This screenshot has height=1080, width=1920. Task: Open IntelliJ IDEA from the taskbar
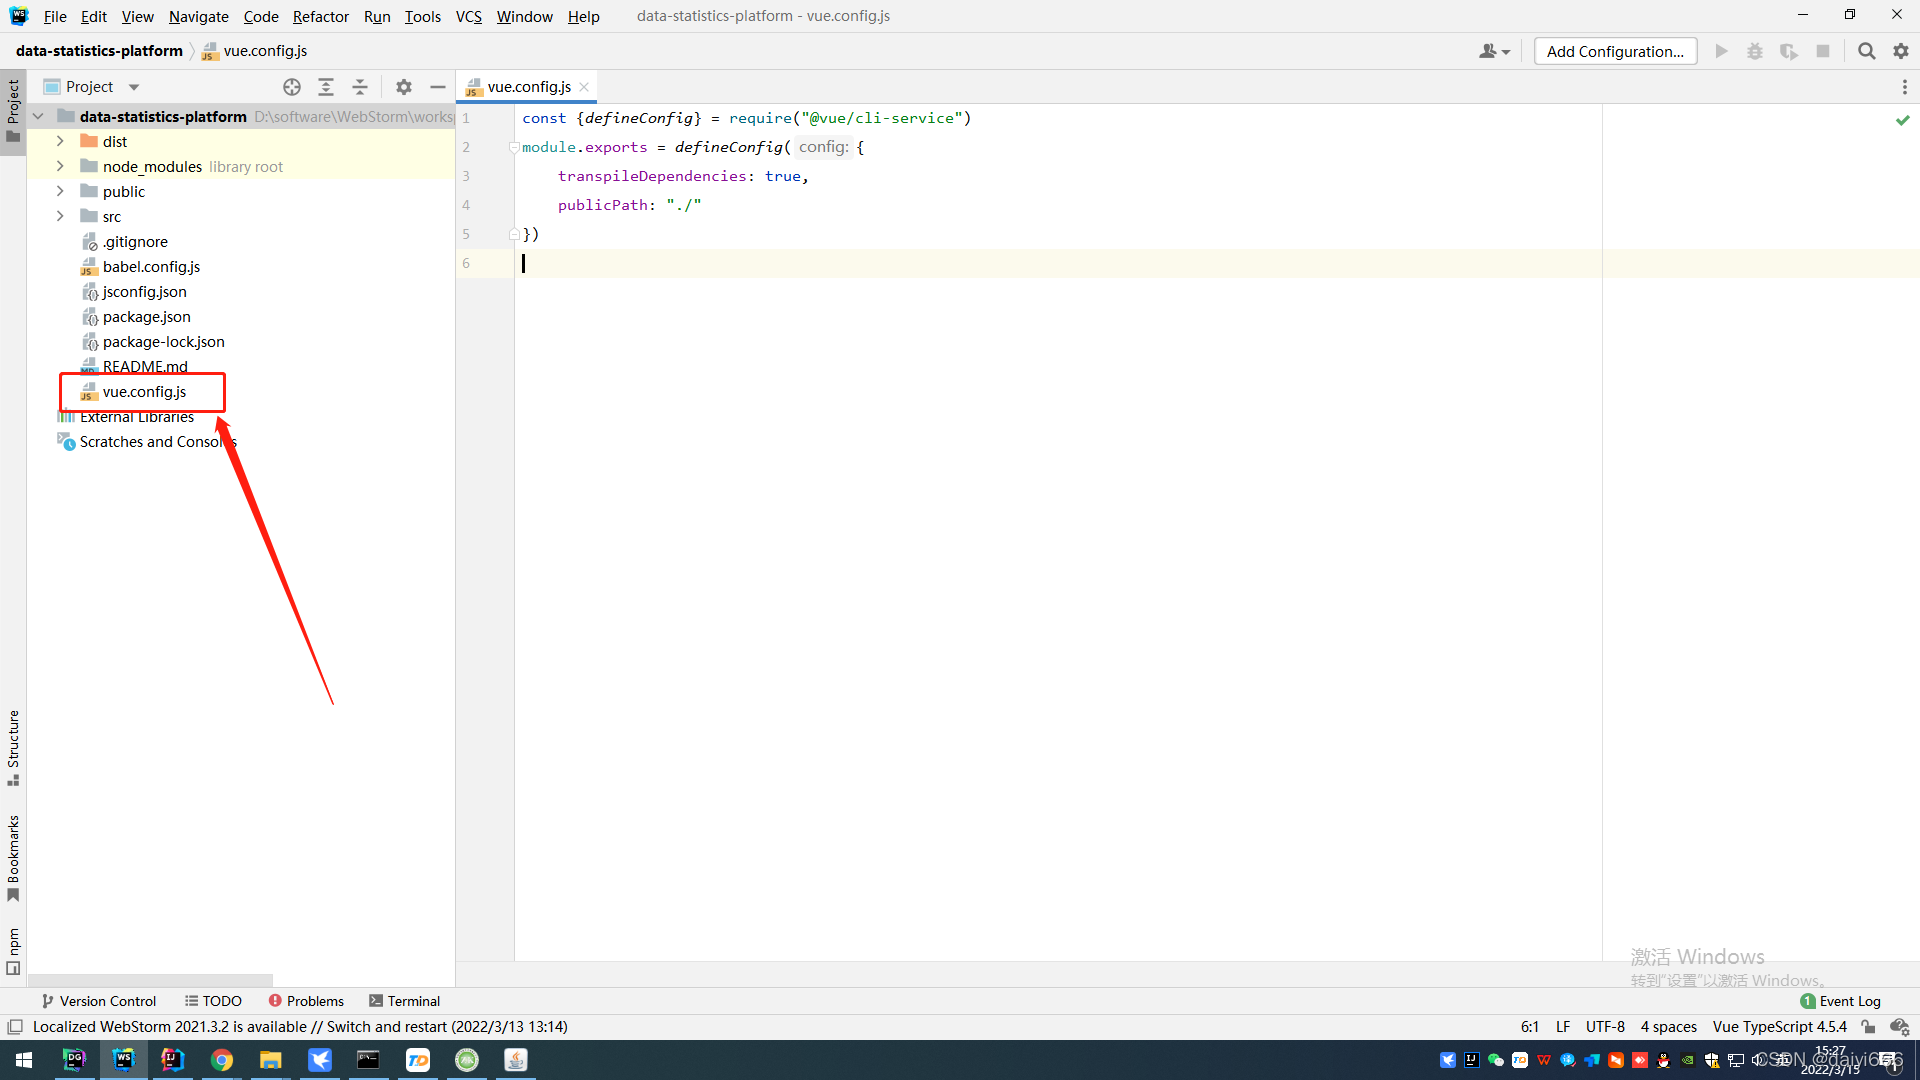[173, 1060]
